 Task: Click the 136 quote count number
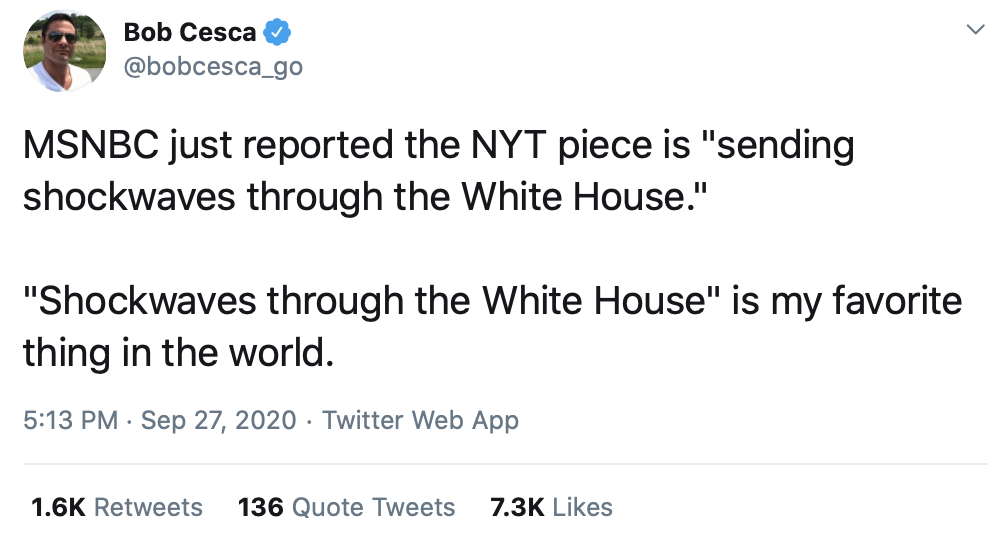point(261,507)
